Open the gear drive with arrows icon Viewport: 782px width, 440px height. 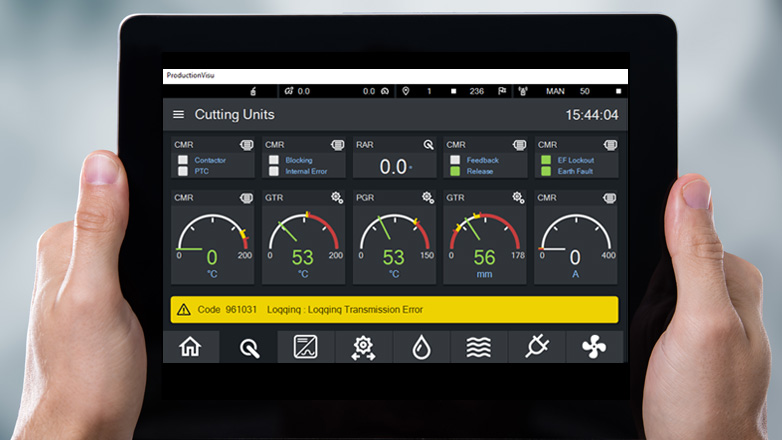click(x=363, y=347)
